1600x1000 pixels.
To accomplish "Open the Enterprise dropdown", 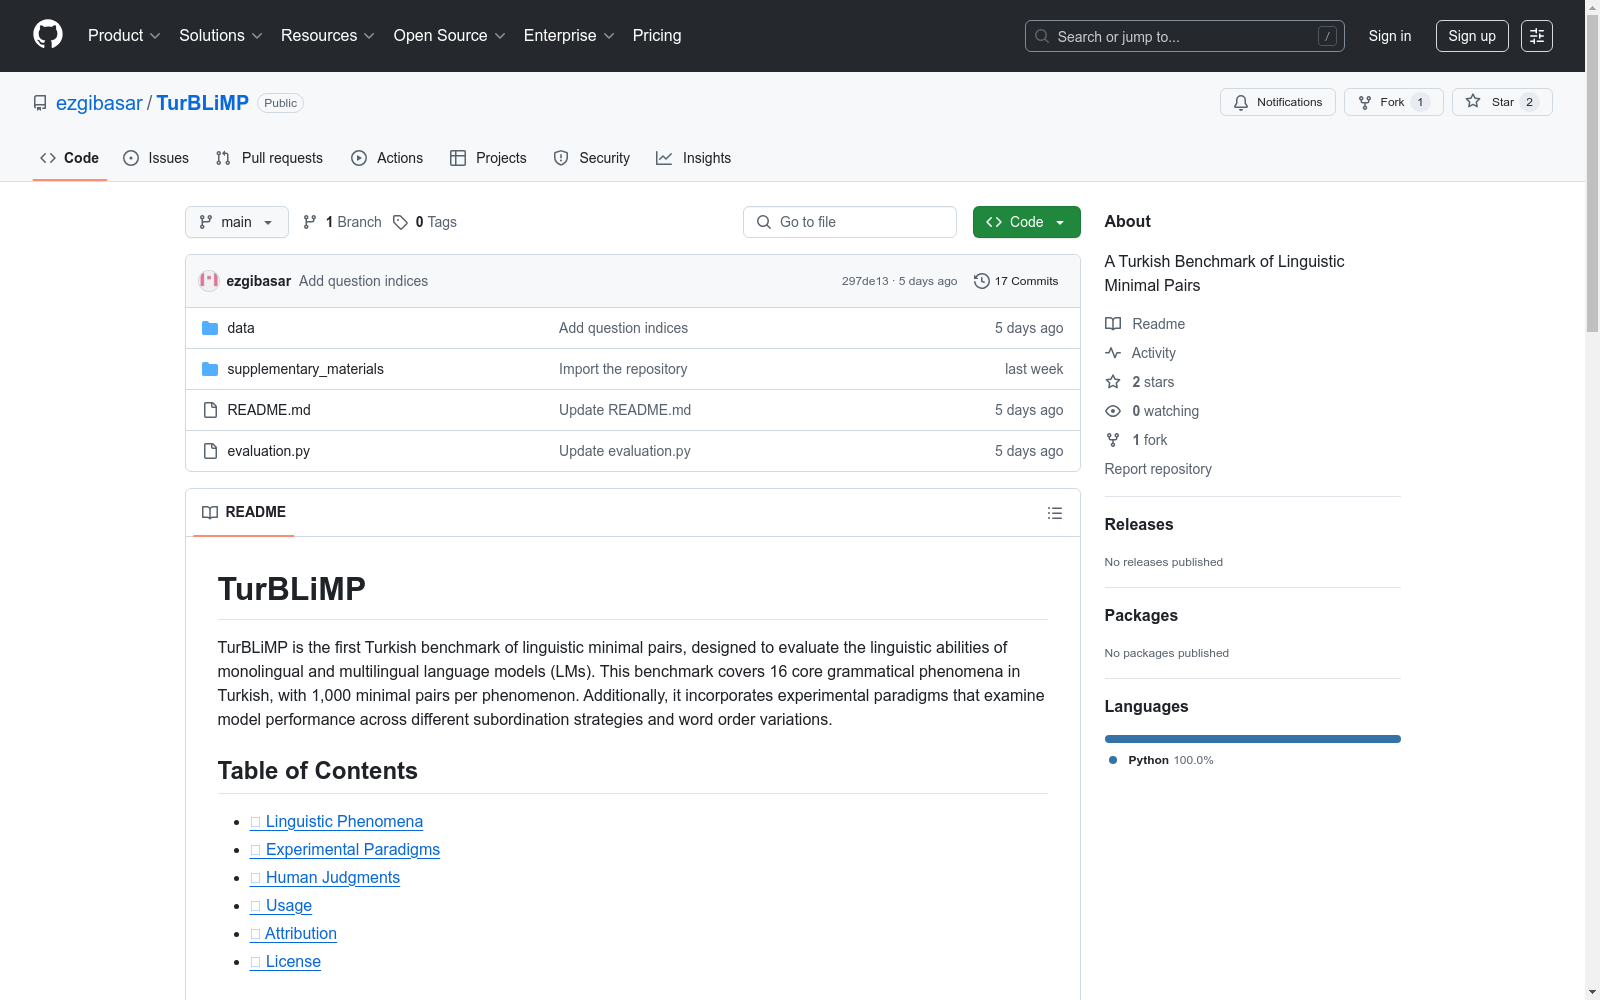I will tap(569, 36).
